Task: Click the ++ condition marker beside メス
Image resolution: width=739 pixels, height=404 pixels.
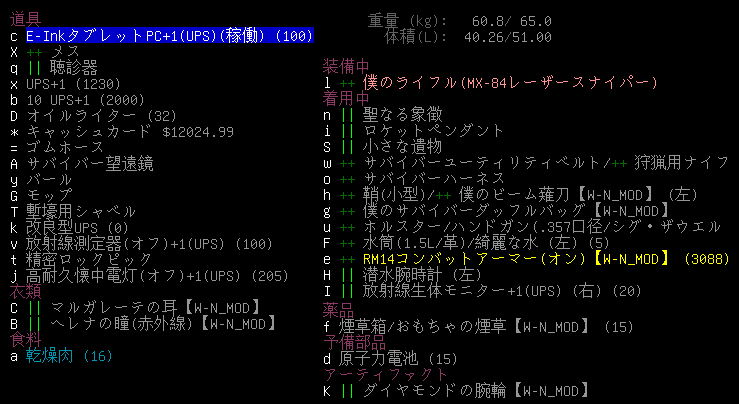Action: point(35,52)
